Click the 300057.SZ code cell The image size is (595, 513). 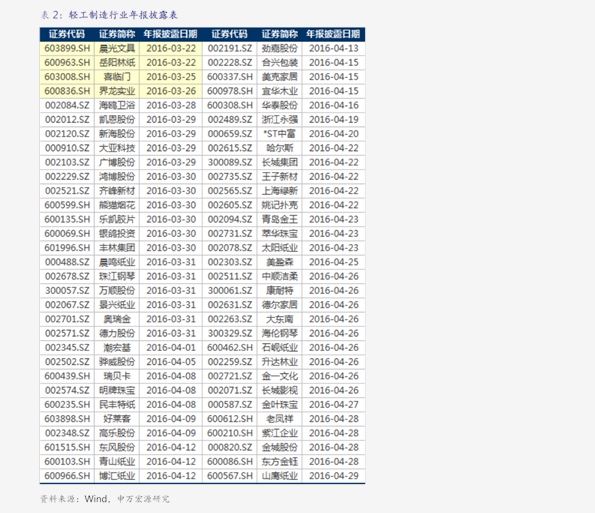click(67, 291)
